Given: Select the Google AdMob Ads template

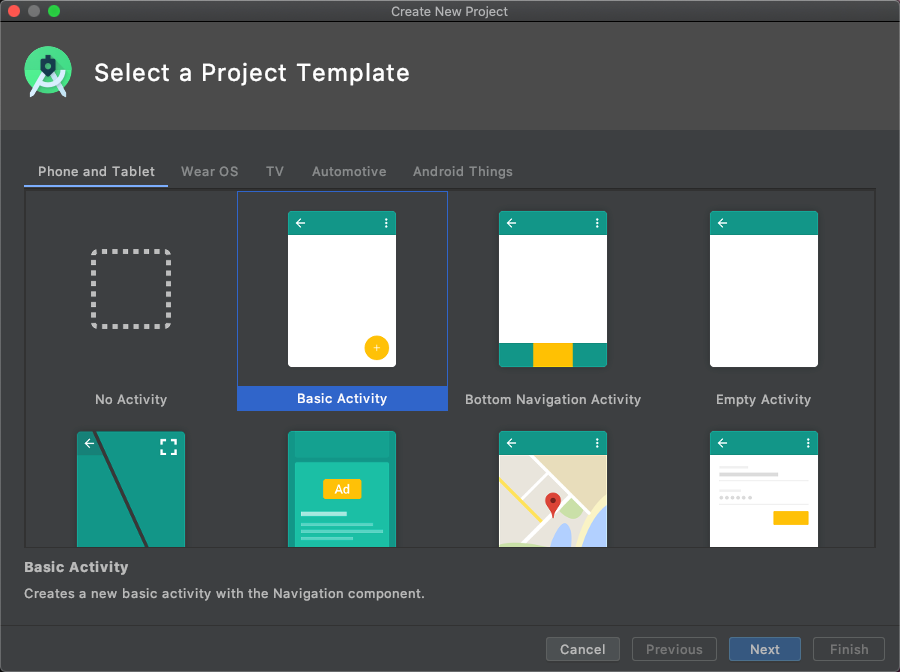Looking at the screenshot, I should click(x=342, y=489).
